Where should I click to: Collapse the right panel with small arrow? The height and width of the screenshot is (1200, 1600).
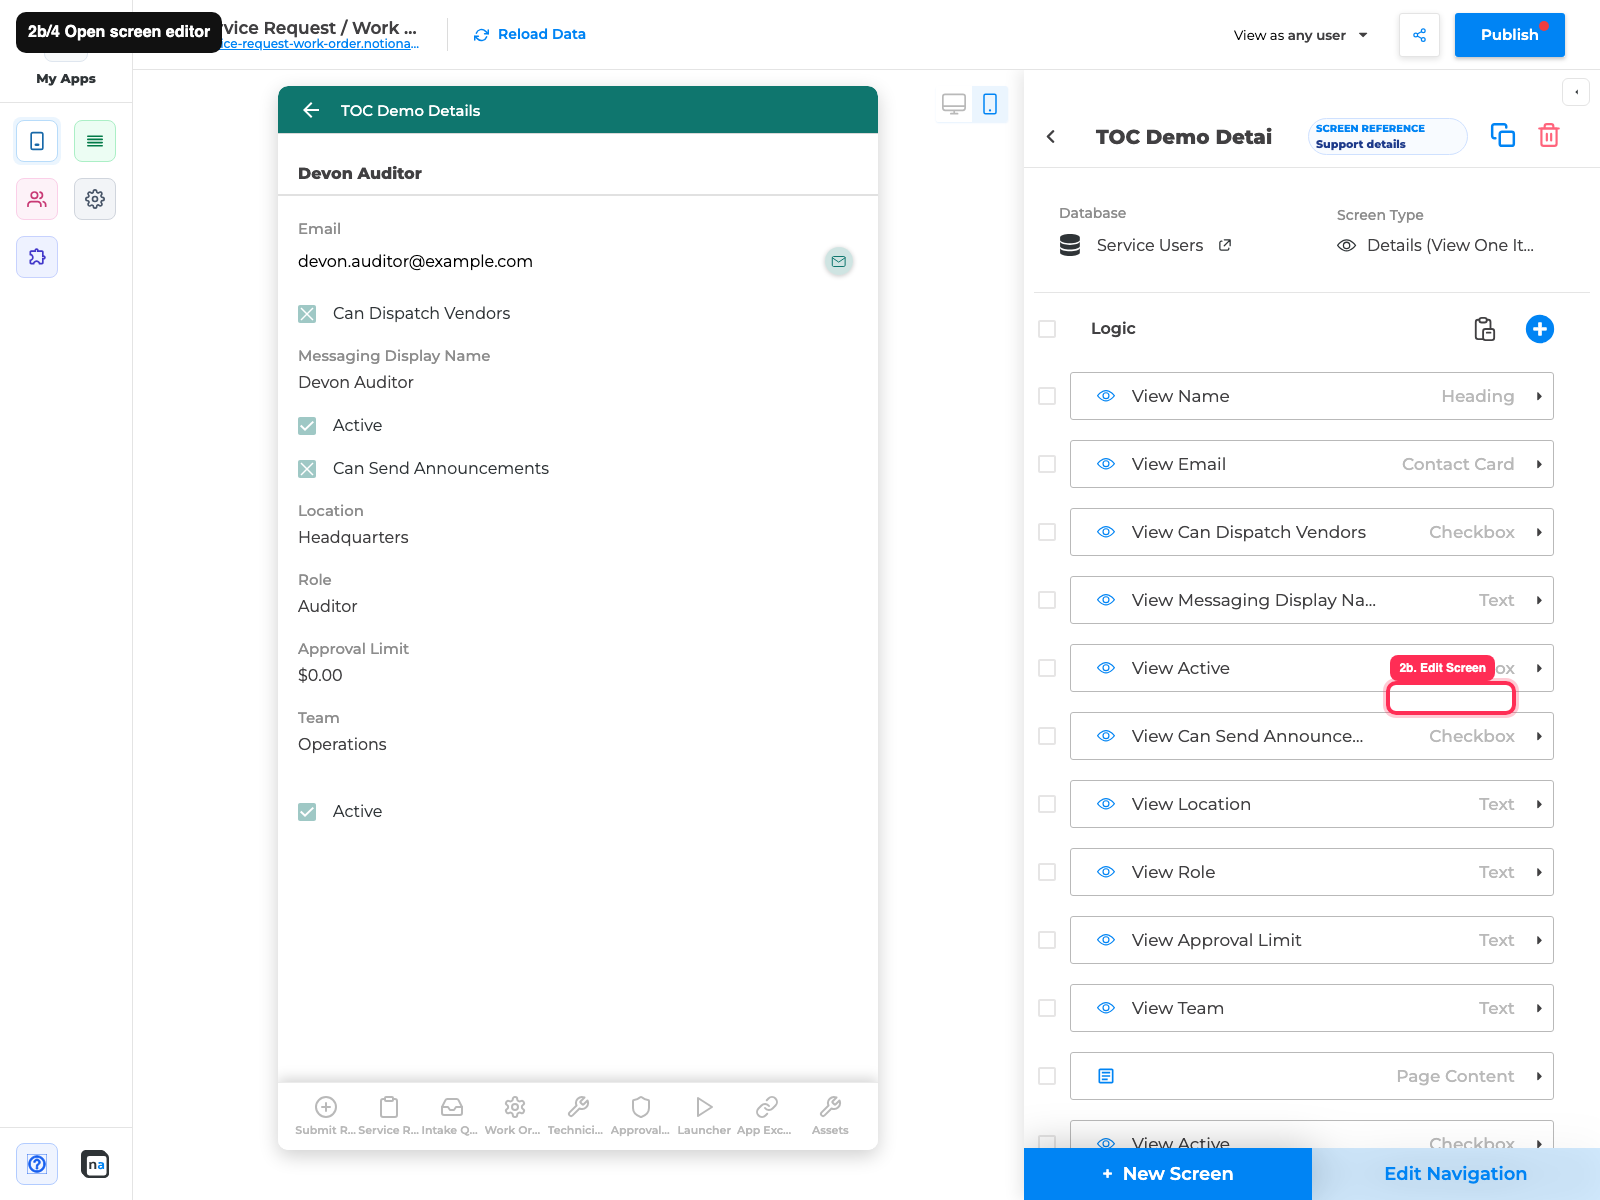click(1576, 92)
